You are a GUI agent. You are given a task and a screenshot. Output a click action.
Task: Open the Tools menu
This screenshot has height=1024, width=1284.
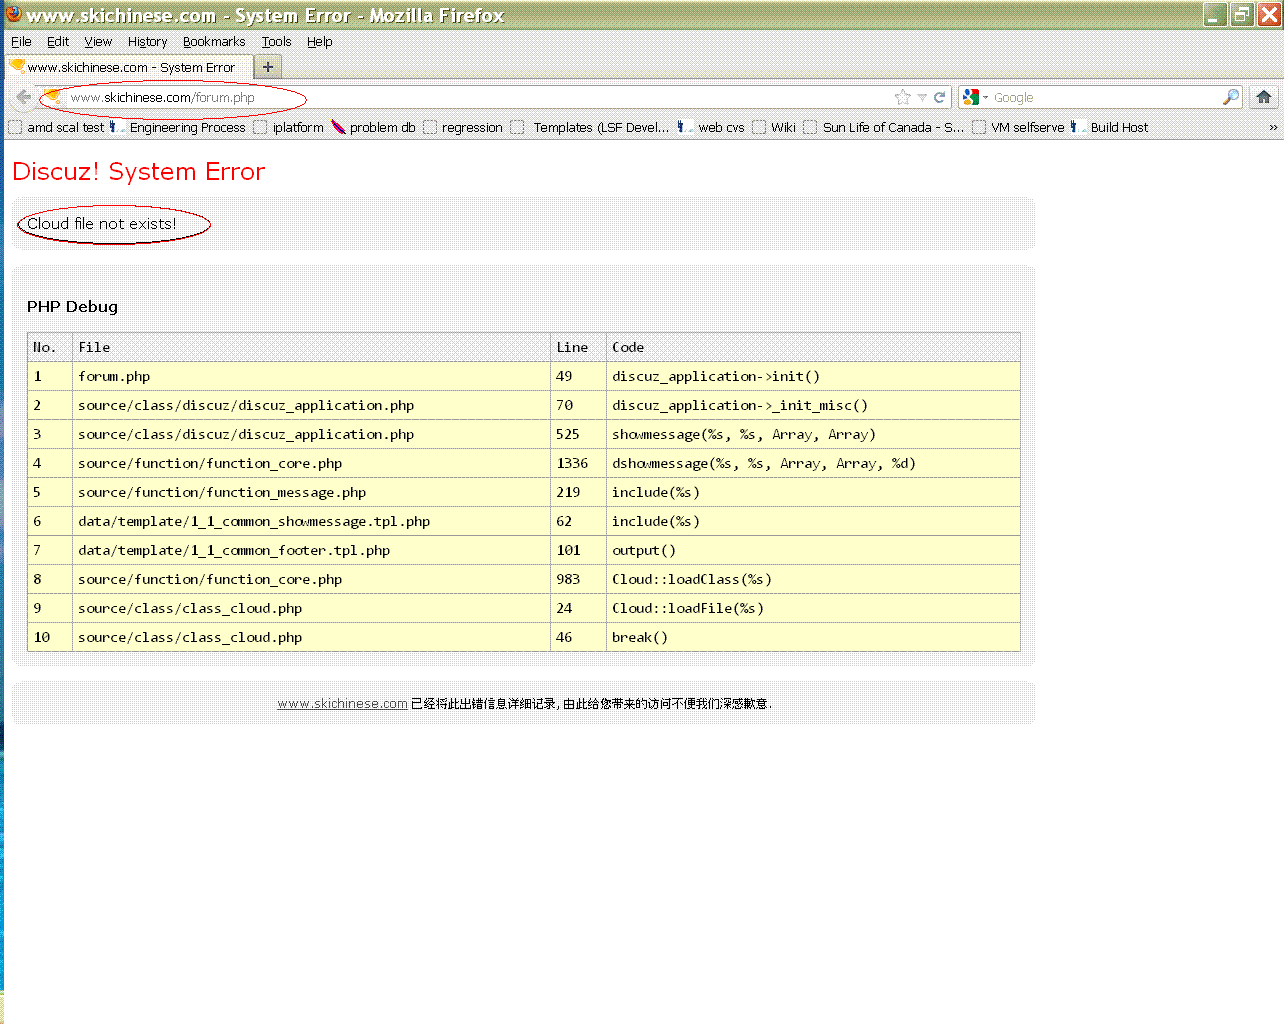[276, 42]
